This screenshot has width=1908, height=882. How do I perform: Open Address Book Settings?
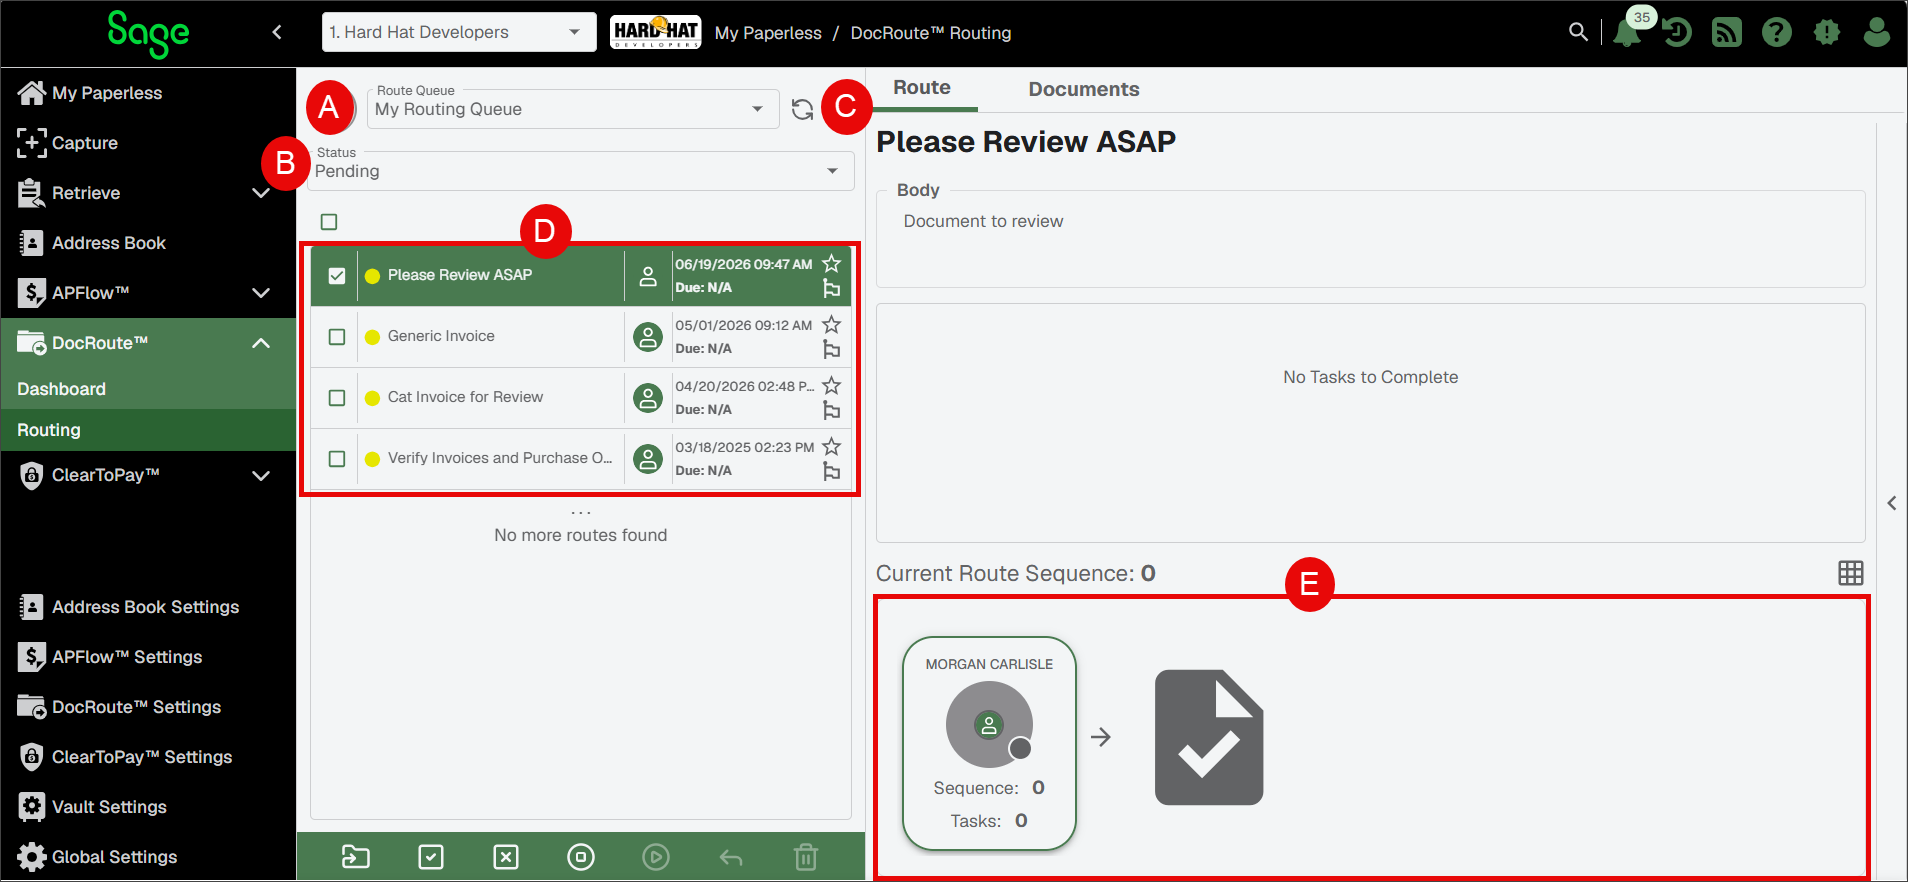(x=148, y=607)
